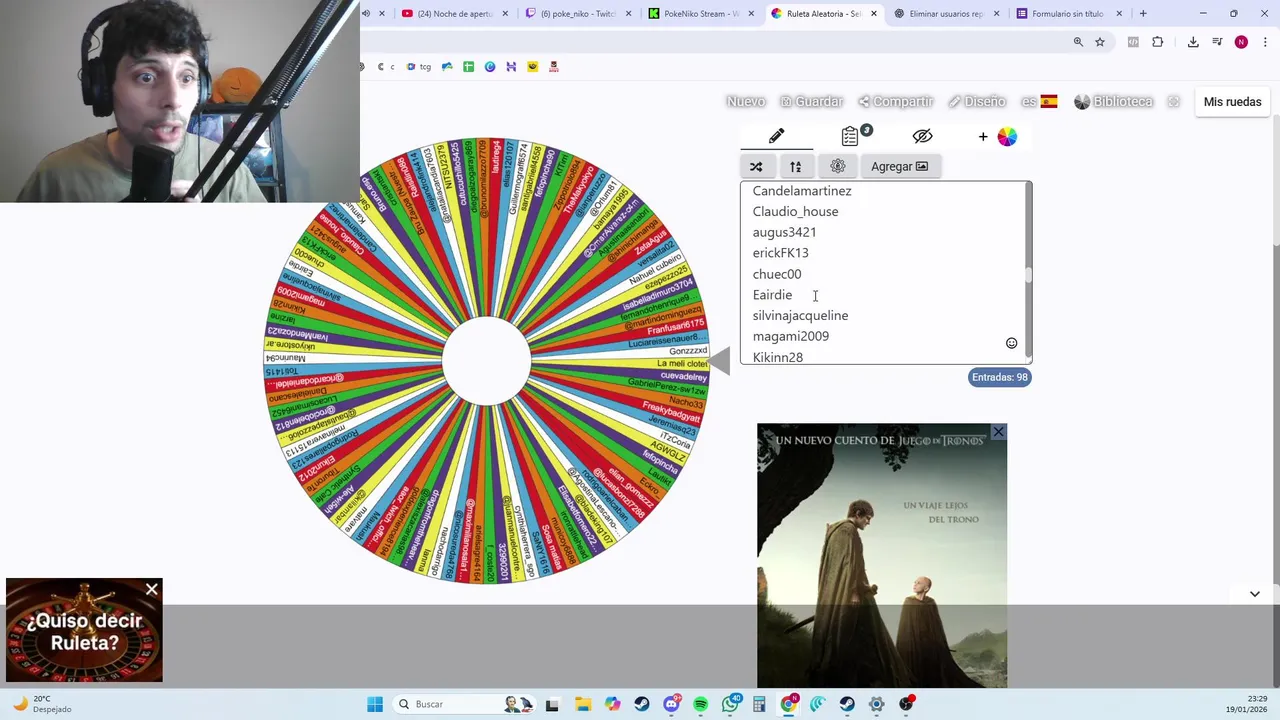The height and width of the screenshot is (720, 1280).
Task: Open Diseño customization
Action: pos(977,101)
